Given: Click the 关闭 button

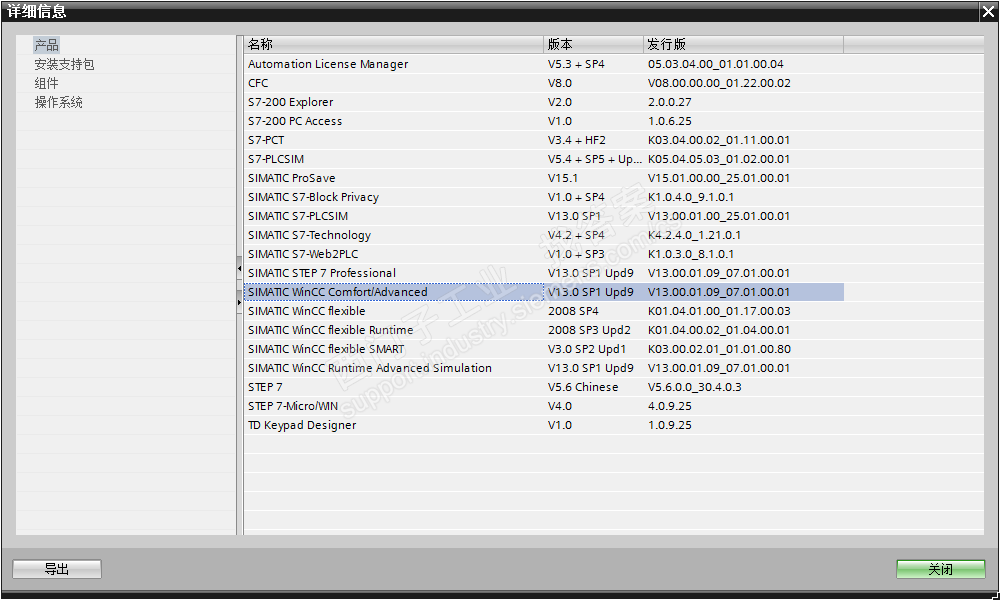Looking at the screenshot, I should point(941,569).
